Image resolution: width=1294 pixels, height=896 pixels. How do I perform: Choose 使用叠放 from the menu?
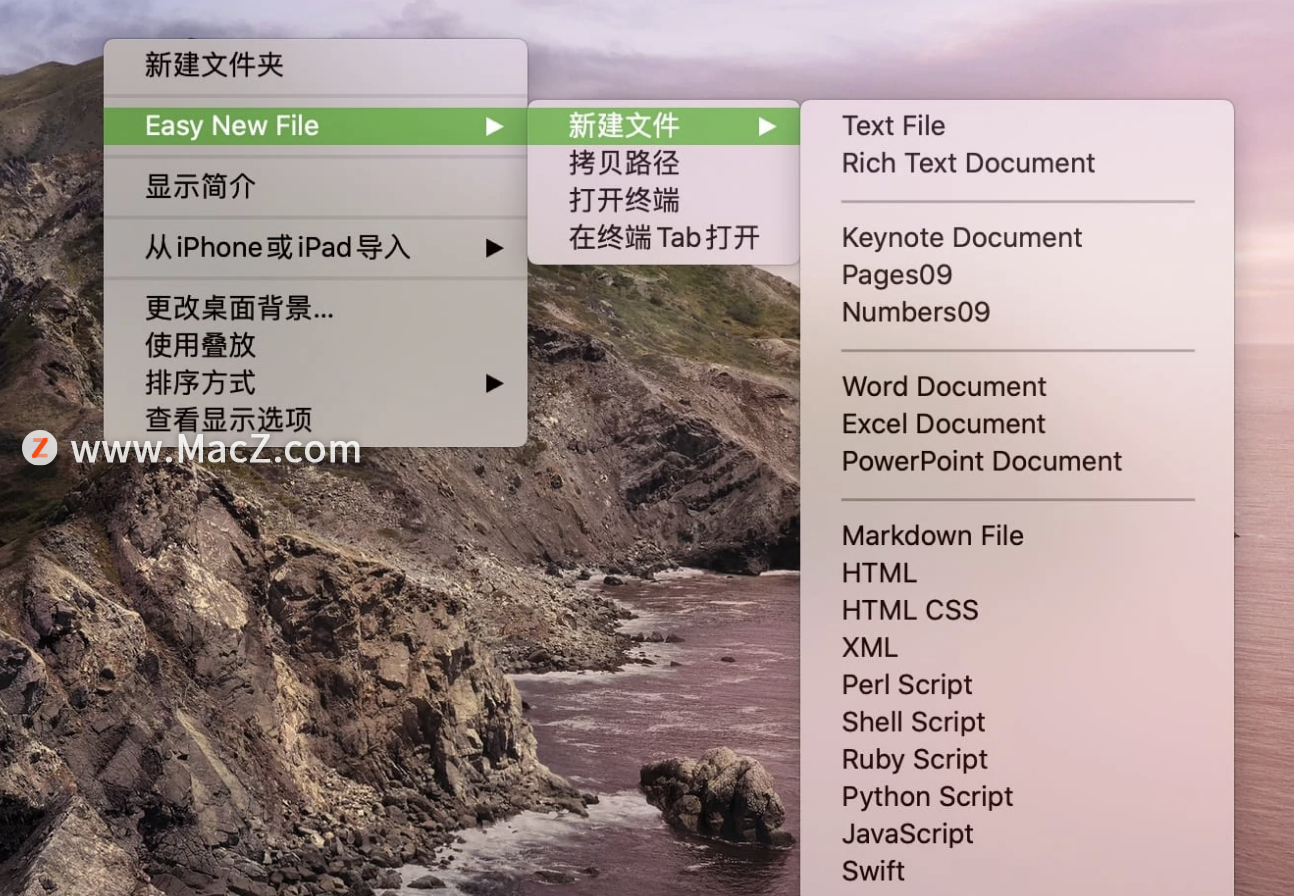(x=315, y=345)
